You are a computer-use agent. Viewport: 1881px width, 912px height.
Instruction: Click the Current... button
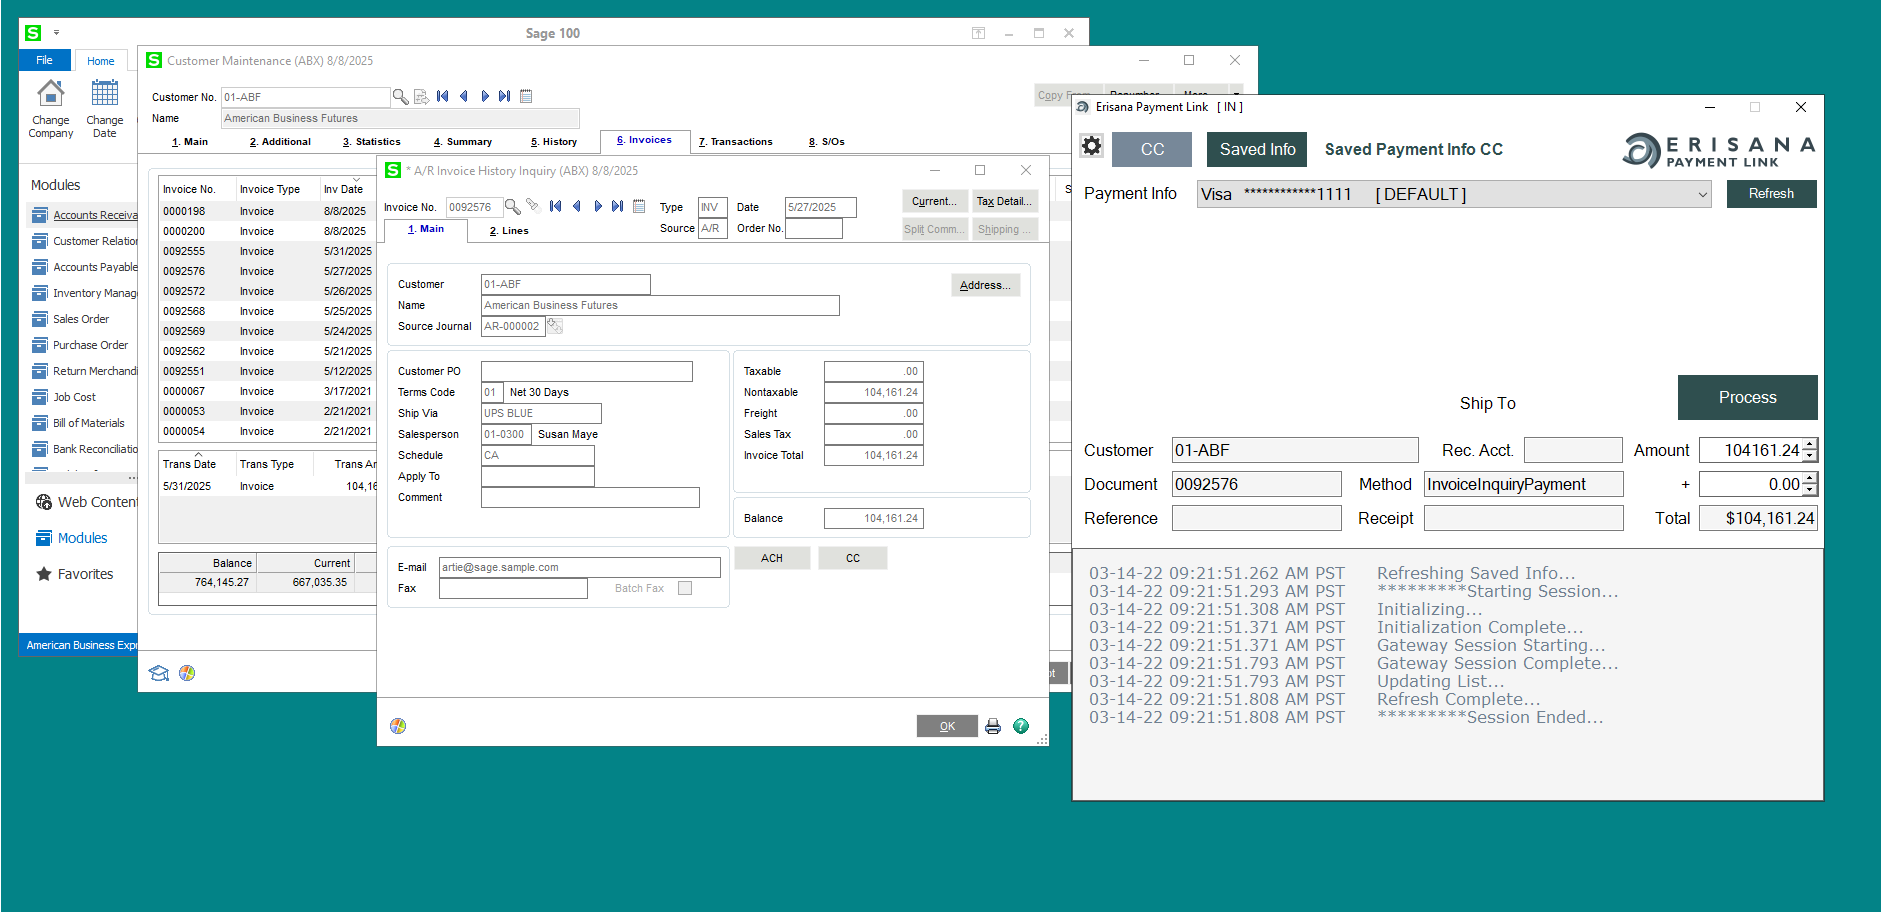tap(935, 201)
